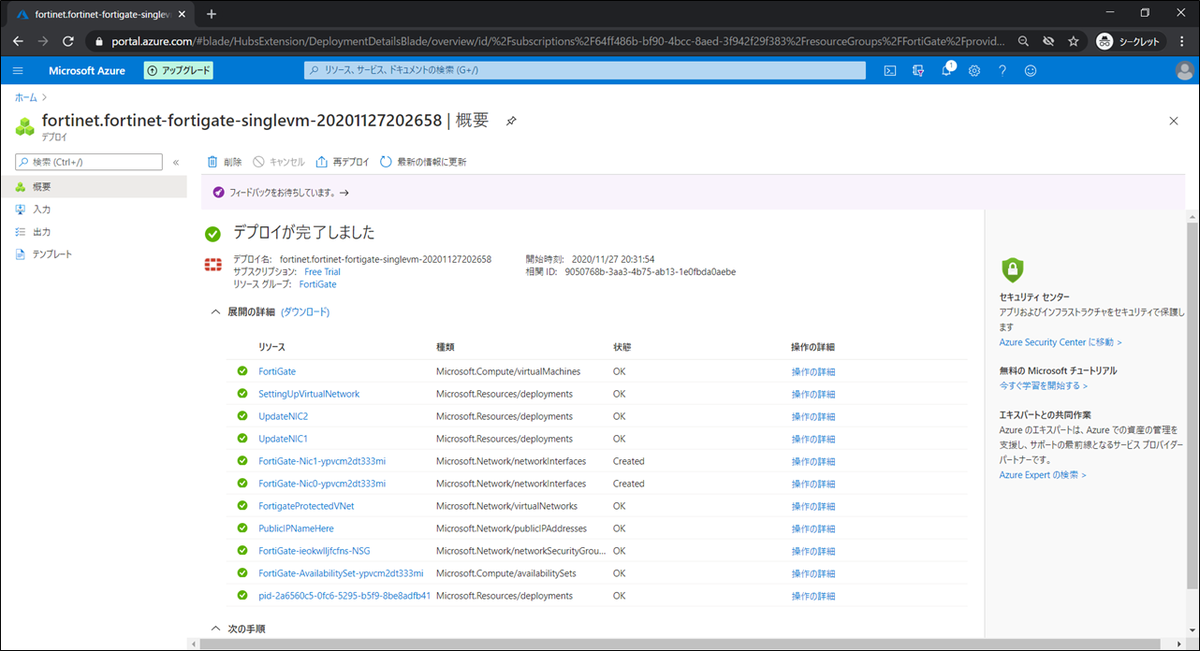Click the Azure Expert の検索 link
This screenshot has height=651, width=1200.
(1042, 475)
